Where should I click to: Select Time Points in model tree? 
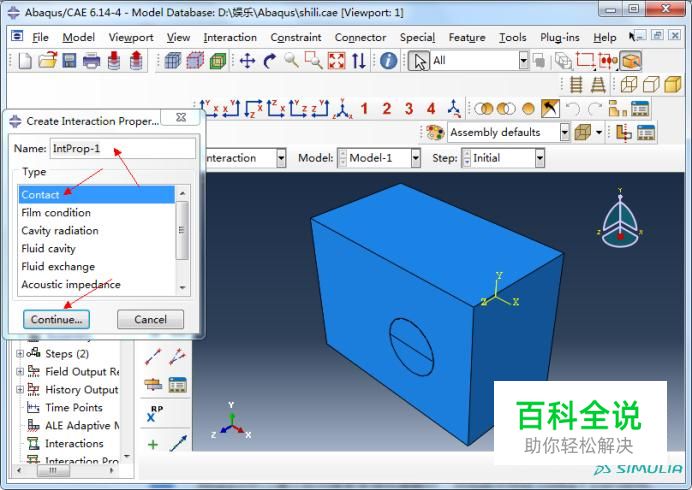click(74, 407)
